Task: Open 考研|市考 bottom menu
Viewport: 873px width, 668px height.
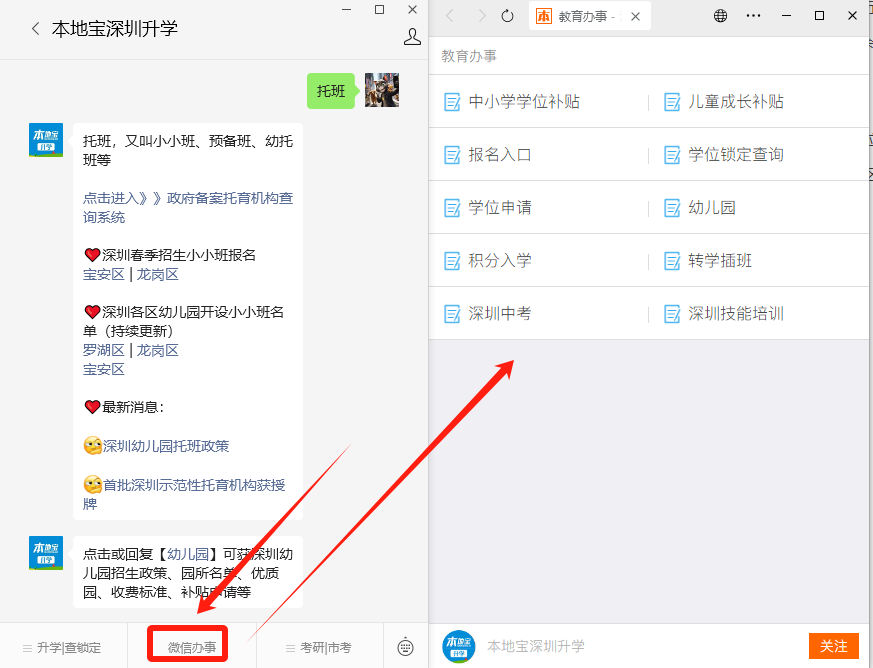Action: (320, 647)
